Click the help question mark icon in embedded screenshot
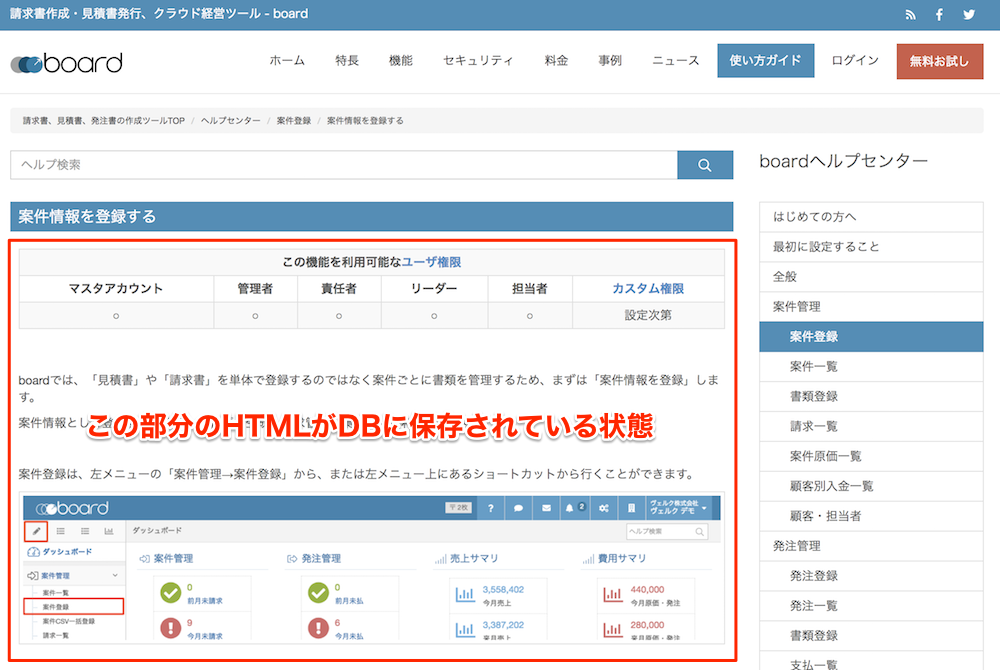 tap(490, 508)
